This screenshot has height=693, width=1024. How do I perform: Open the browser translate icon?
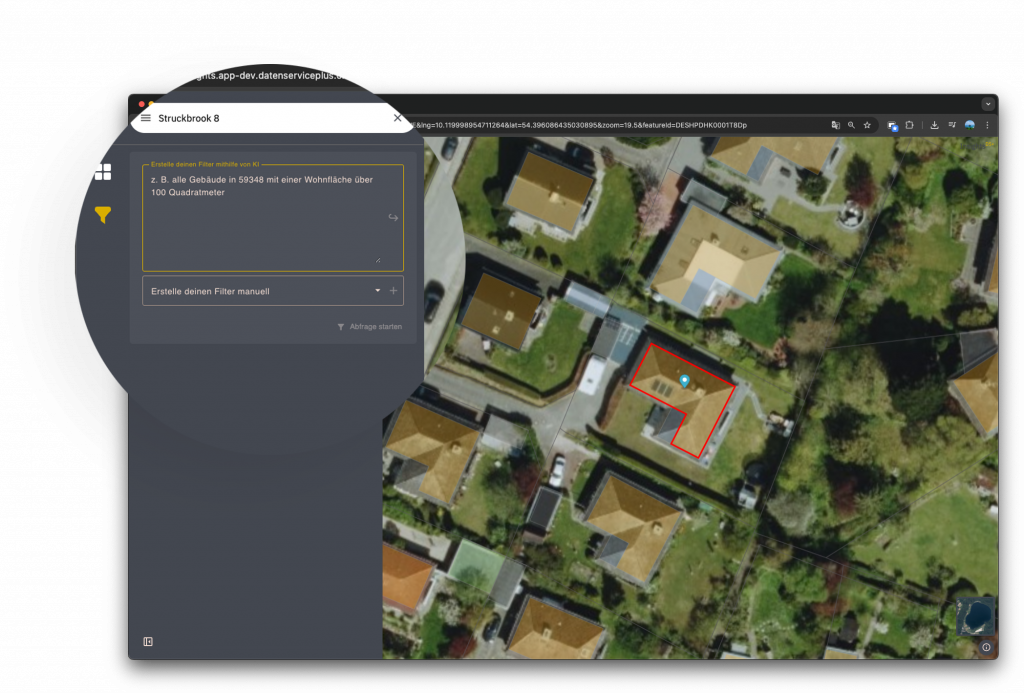(835, 125)
